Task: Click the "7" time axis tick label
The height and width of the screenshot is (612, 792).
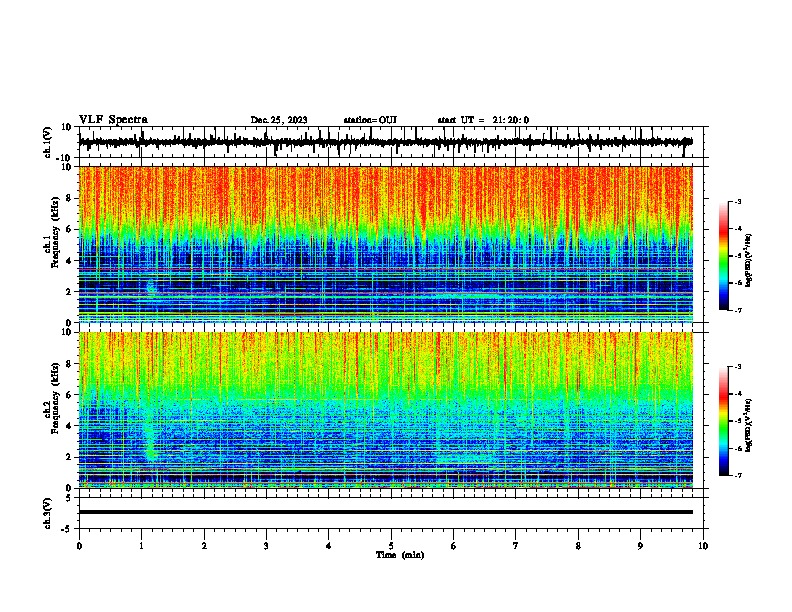Action: tap(516, 546)
